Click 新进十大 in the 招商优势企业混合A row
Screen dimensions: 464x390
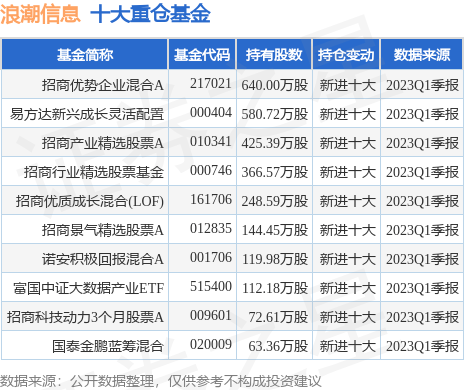(x=348, y=85)
